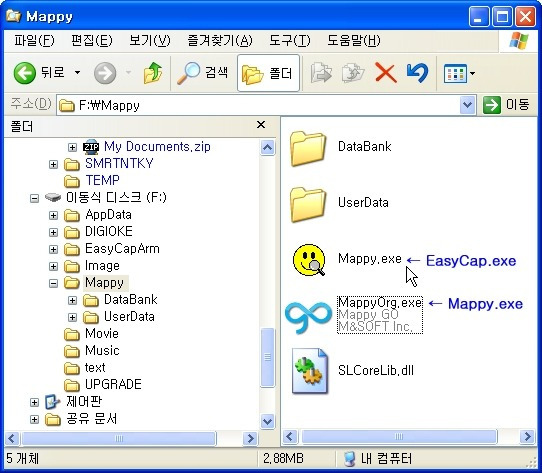Open the 도움말(H) menu
This screenshot has width=542, height=473.
coord(354,41)
